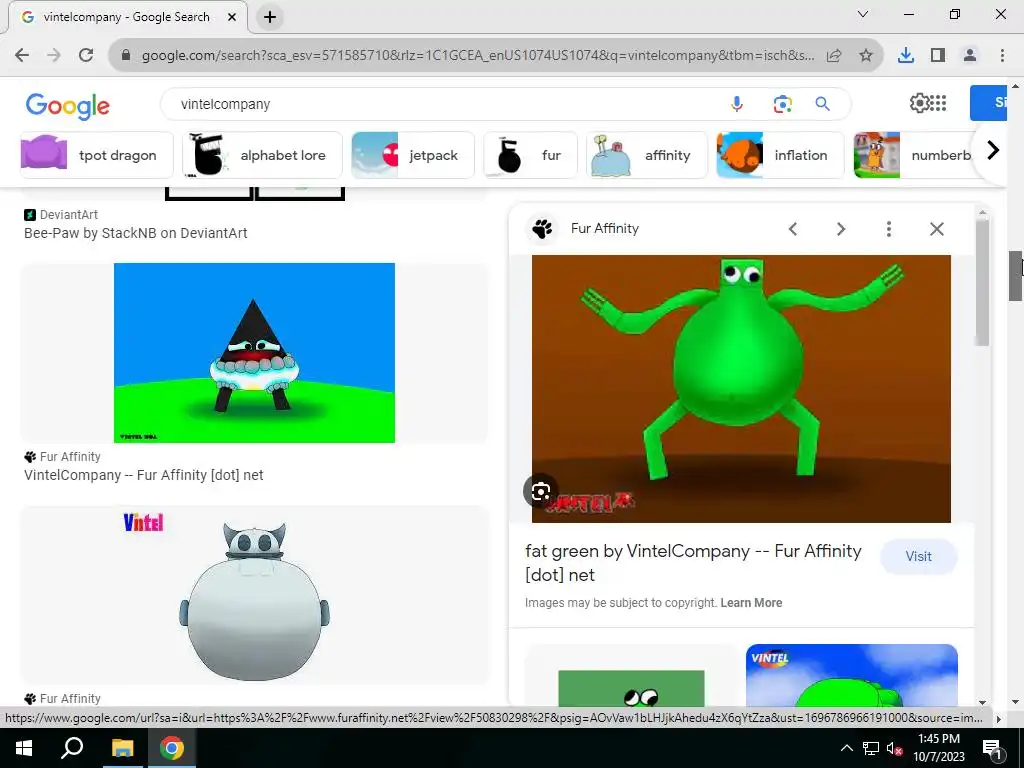This screenshot has height=768, width=1024.
Task: Filter by fur chip
Action: click(530, 155)
